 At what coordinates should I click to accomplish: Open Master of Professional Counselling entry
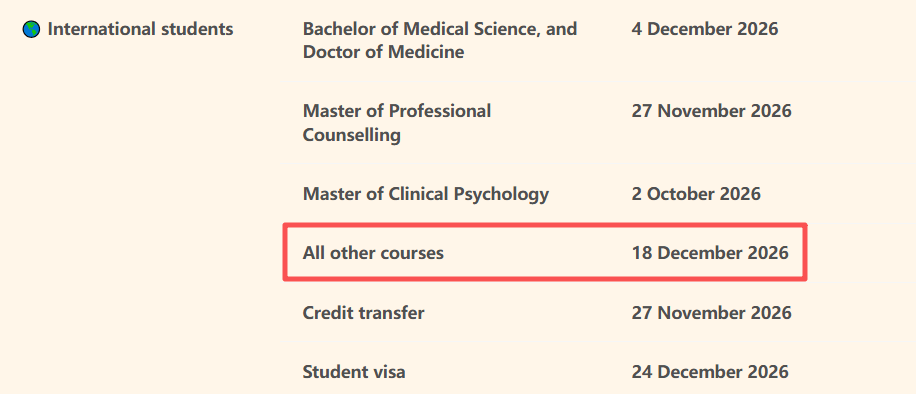click(x=397, y=123)
